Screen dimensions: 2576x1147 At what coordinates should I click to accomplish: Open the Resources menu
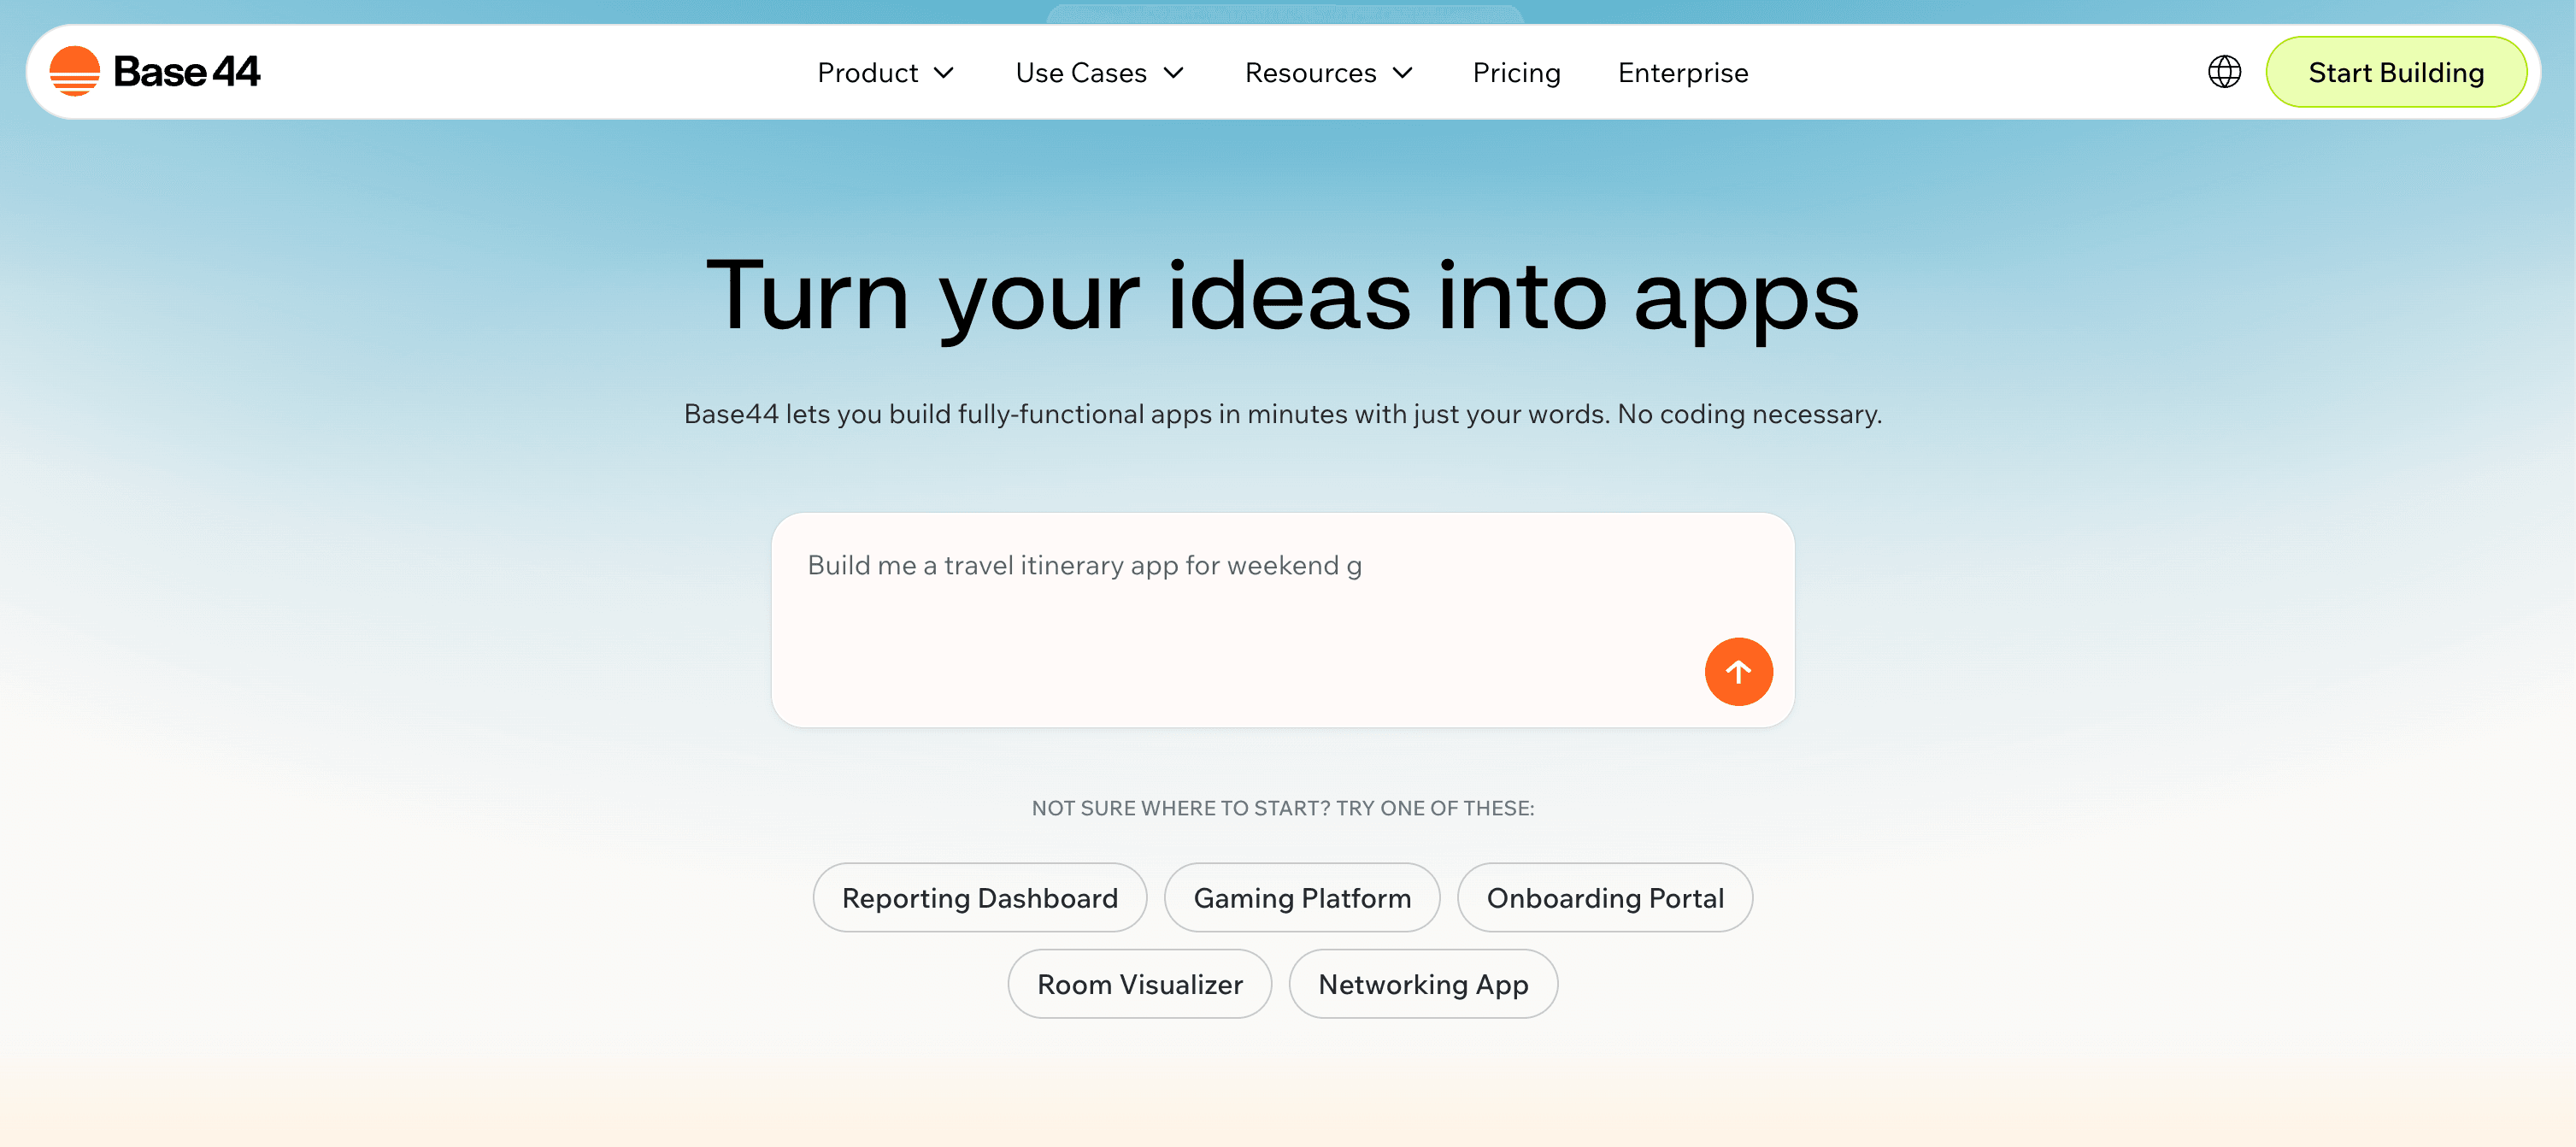coord(1310,73)
